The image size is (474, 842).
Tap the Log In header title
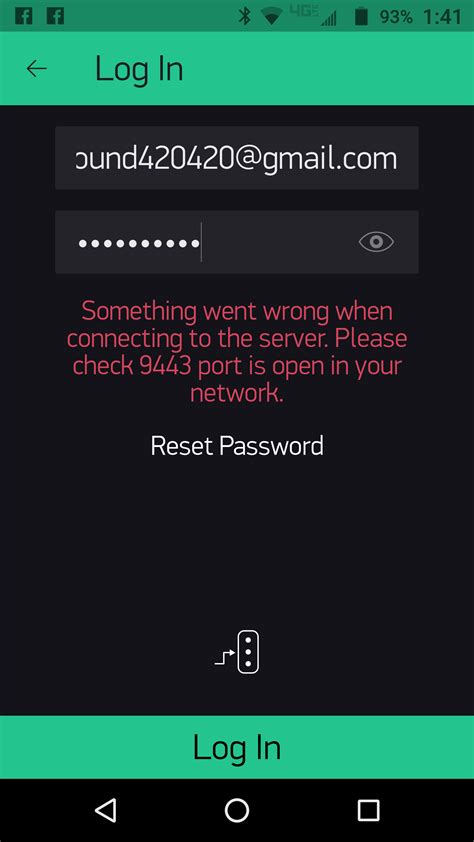[139, 69]
